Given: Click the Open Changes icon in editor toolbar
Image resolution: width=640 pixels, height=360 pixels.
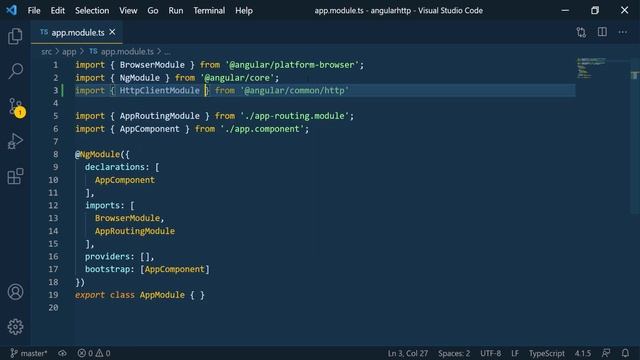Looking at the screenshot, I should point(581,32).
